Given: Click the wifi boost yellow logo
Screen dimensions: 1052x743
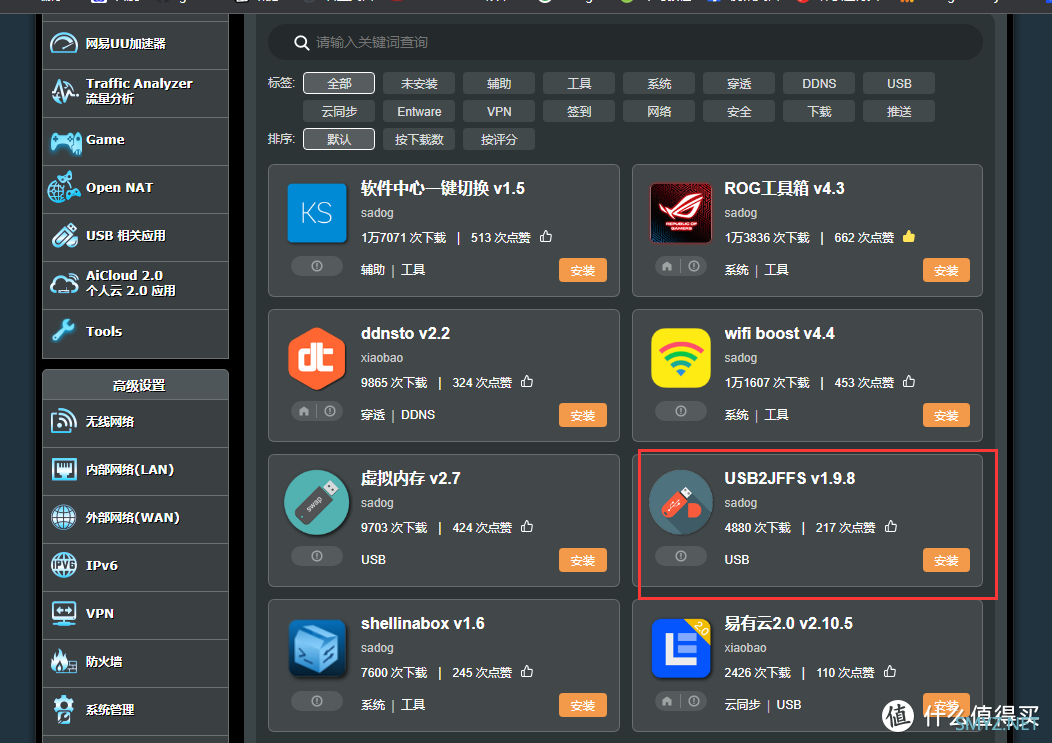Looking at the screenshot, I should (x=681, y=358).
